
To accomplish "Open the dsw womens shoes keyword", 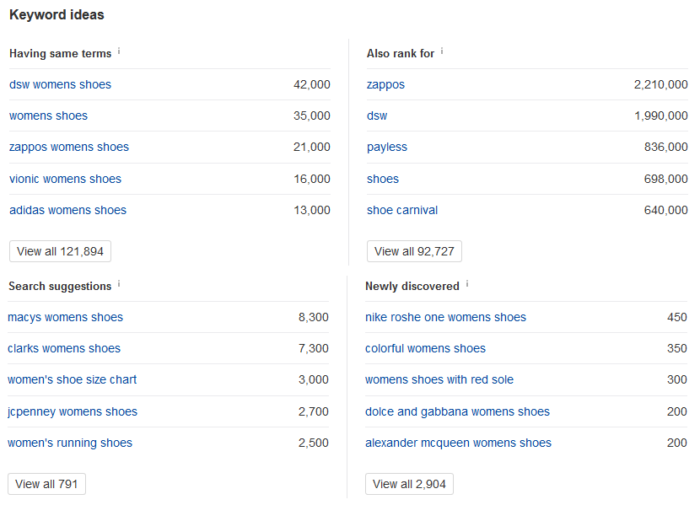I will pyautogui.click(x=60, y=84).
